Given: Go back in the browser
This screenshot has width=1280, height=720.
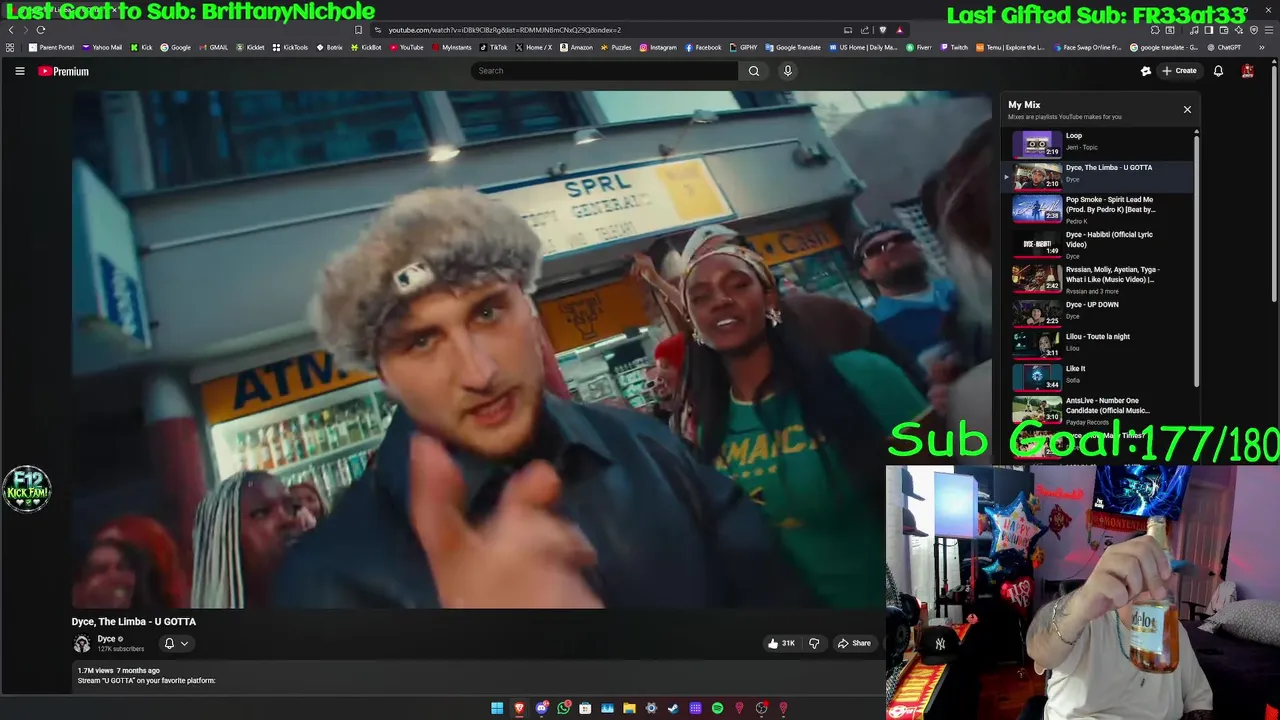Looking at the screenshot, I should [11, 30].
